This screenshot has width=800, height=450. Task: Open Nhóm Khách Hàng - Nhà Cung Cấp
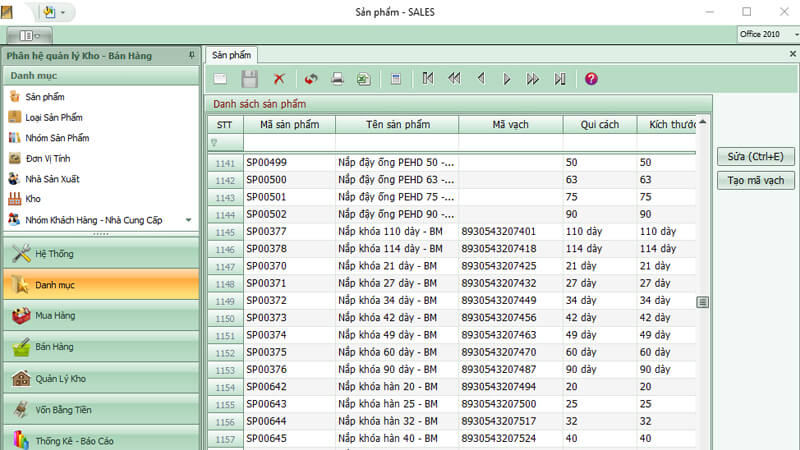(x=94, y=220)
